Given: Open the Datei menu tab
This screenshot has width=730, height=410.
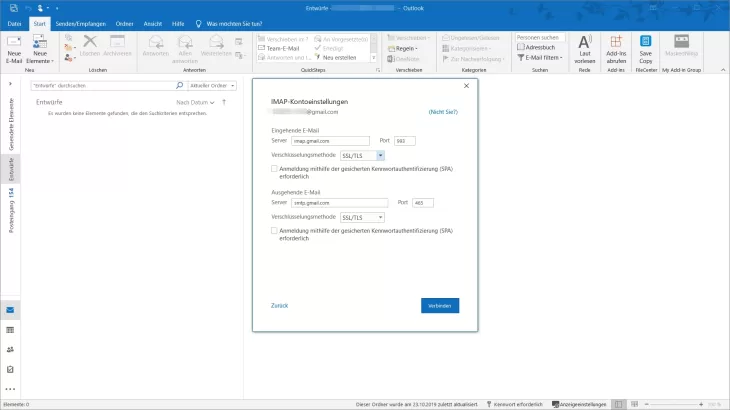Looking at the screenshot, I should (x=15, y=22).
